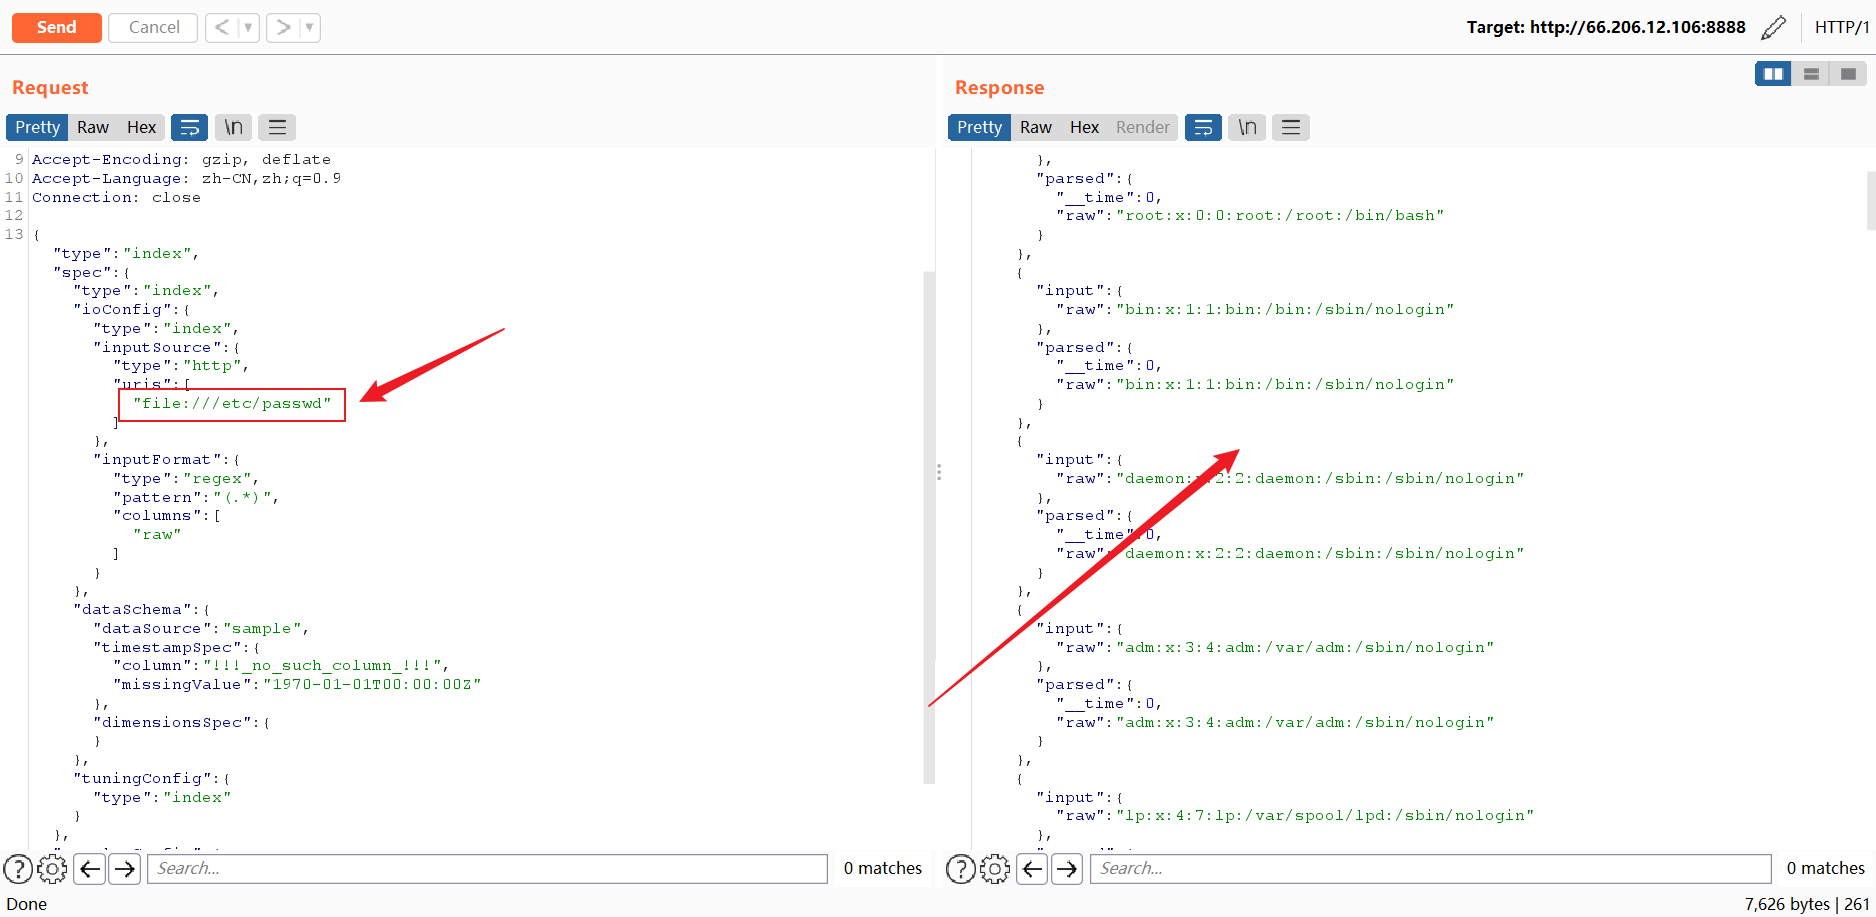This screenshot has height=917, width=1876.
Task: Click the pencil icon to edit the Target
Action: [1773, 27]
